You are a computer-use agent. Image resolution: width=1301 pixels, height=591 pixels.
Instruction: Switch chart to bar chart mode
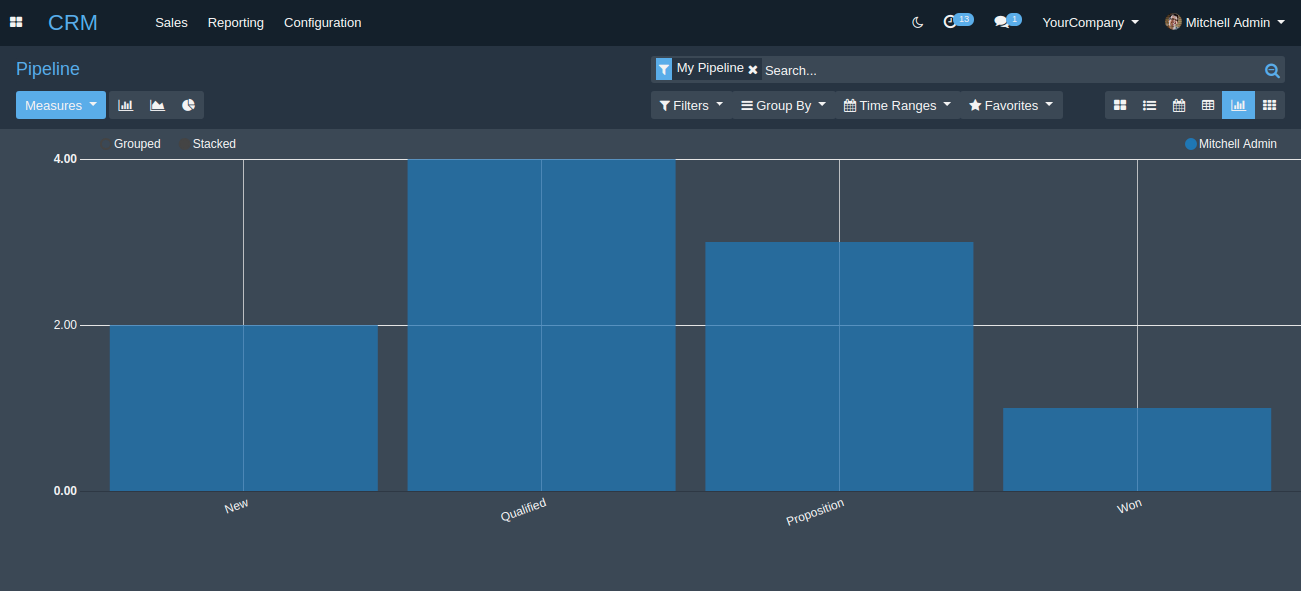point(125,105)
